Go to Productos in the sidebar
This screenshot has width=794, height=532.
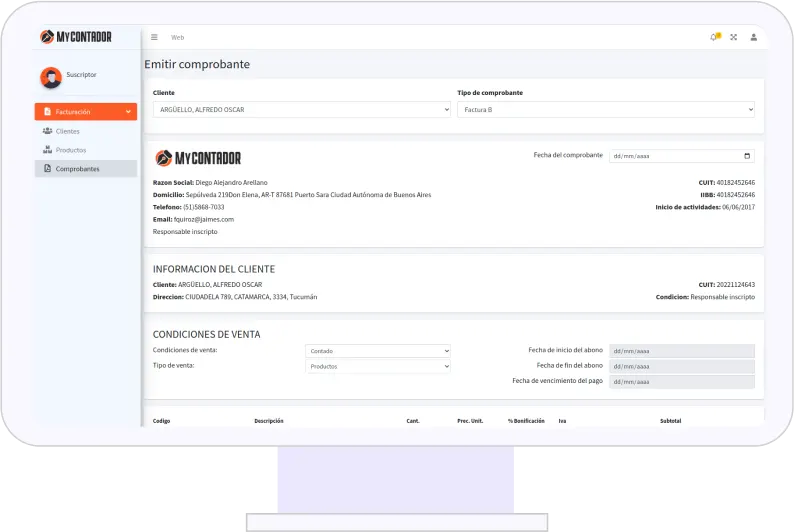pyautogui.click(x=70, y=150)
